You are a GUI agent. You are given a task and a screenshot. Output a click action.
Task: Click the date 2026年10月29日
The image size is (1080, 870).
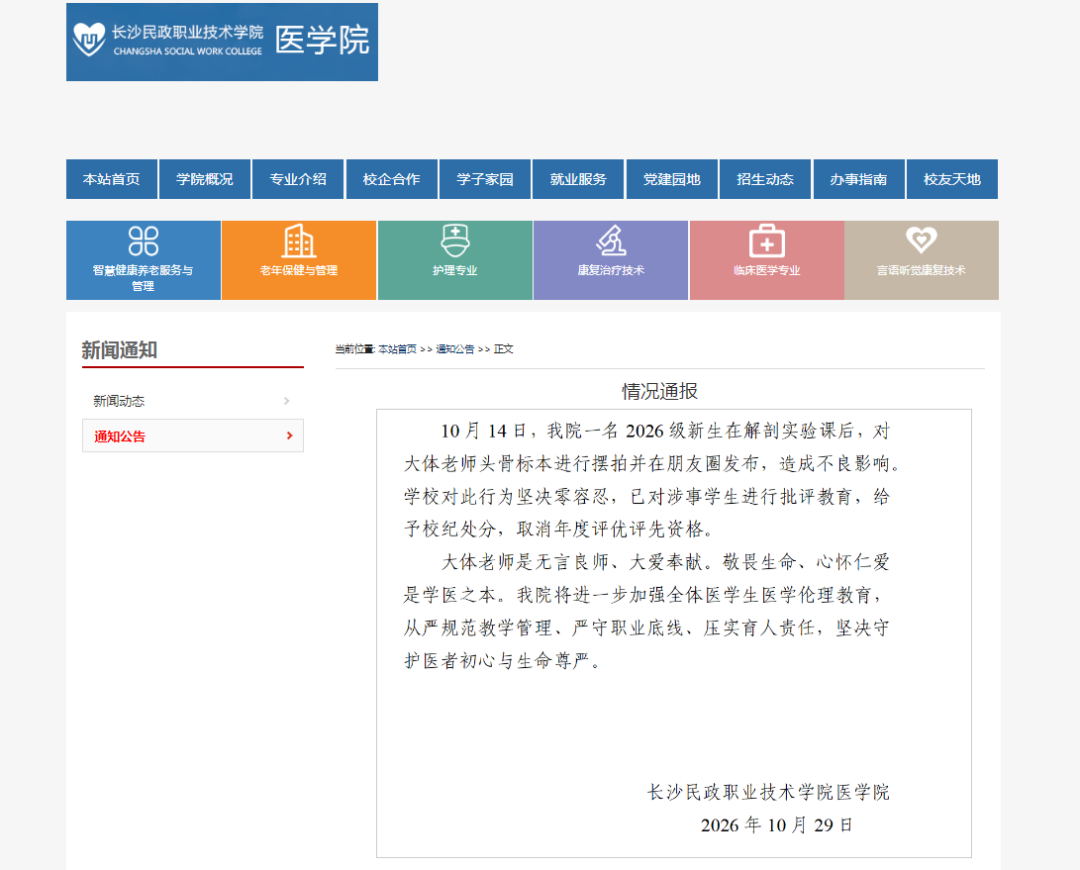pyautogui.click(x=777, y=825)
